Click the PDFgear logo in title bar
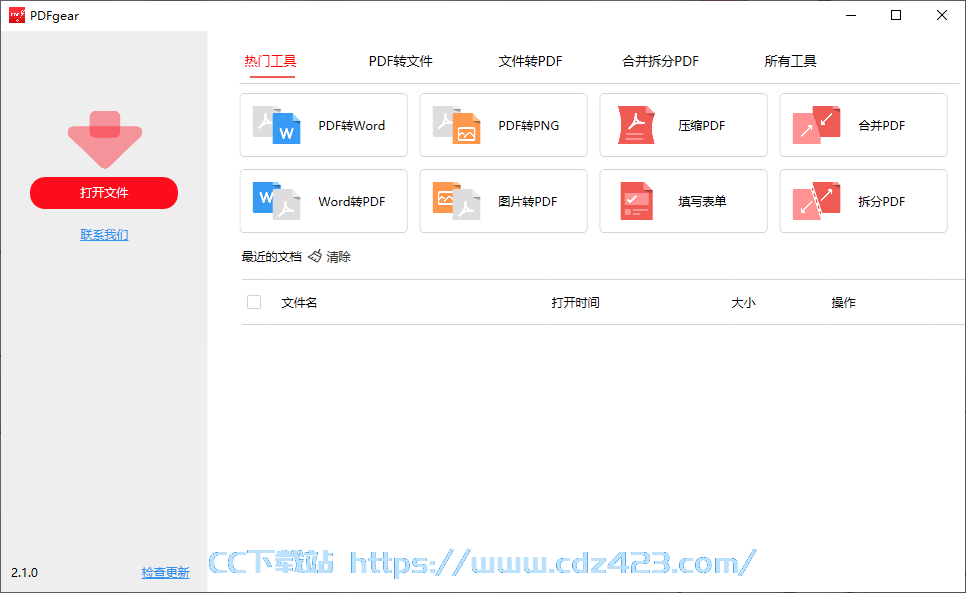The width and height of the screenshot is (966, 593). click(x=17, y=15)
